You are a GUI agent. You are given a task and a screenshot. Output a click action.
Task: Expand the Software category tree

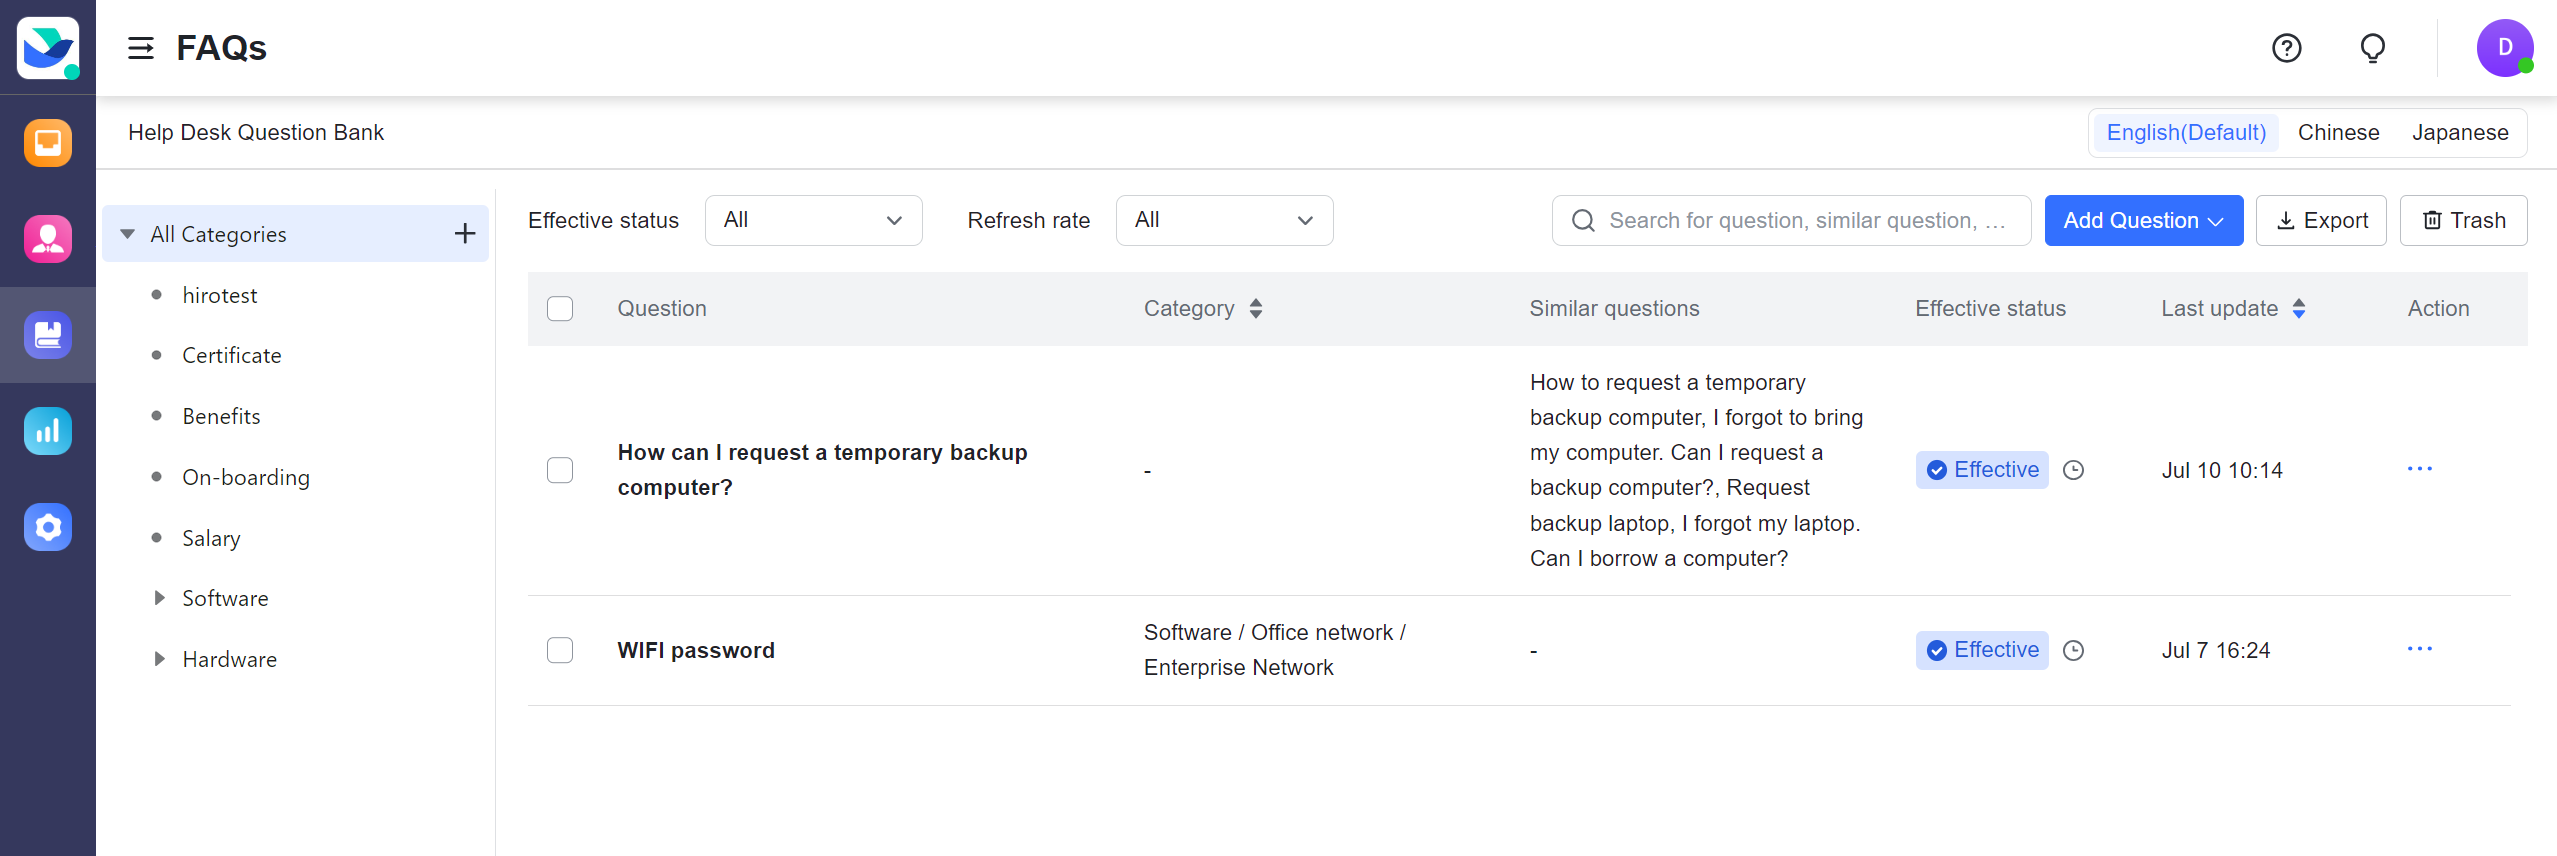coord(159,598)
